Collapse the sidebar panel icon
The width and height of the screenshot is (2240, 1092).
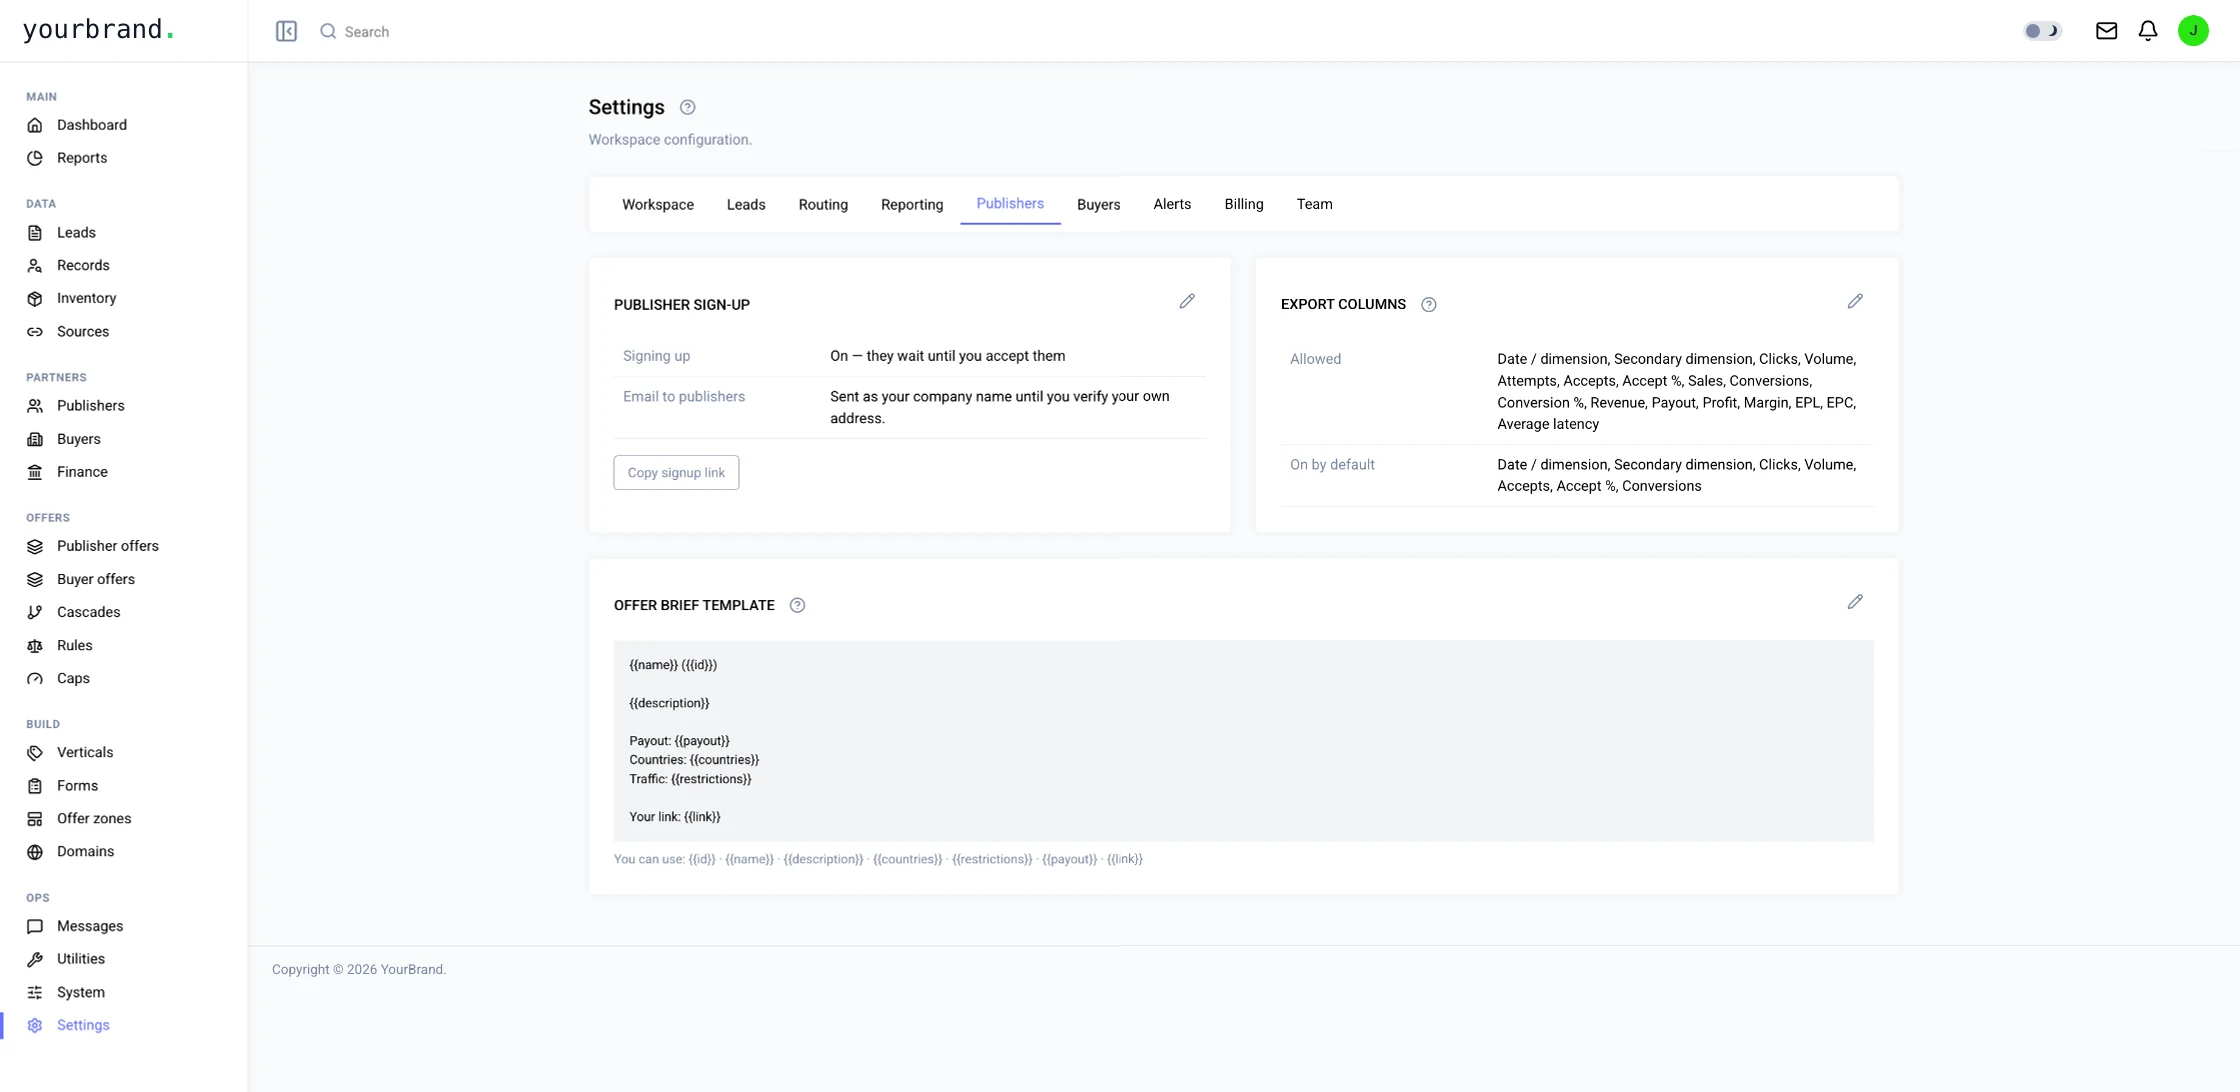(286, 31)
